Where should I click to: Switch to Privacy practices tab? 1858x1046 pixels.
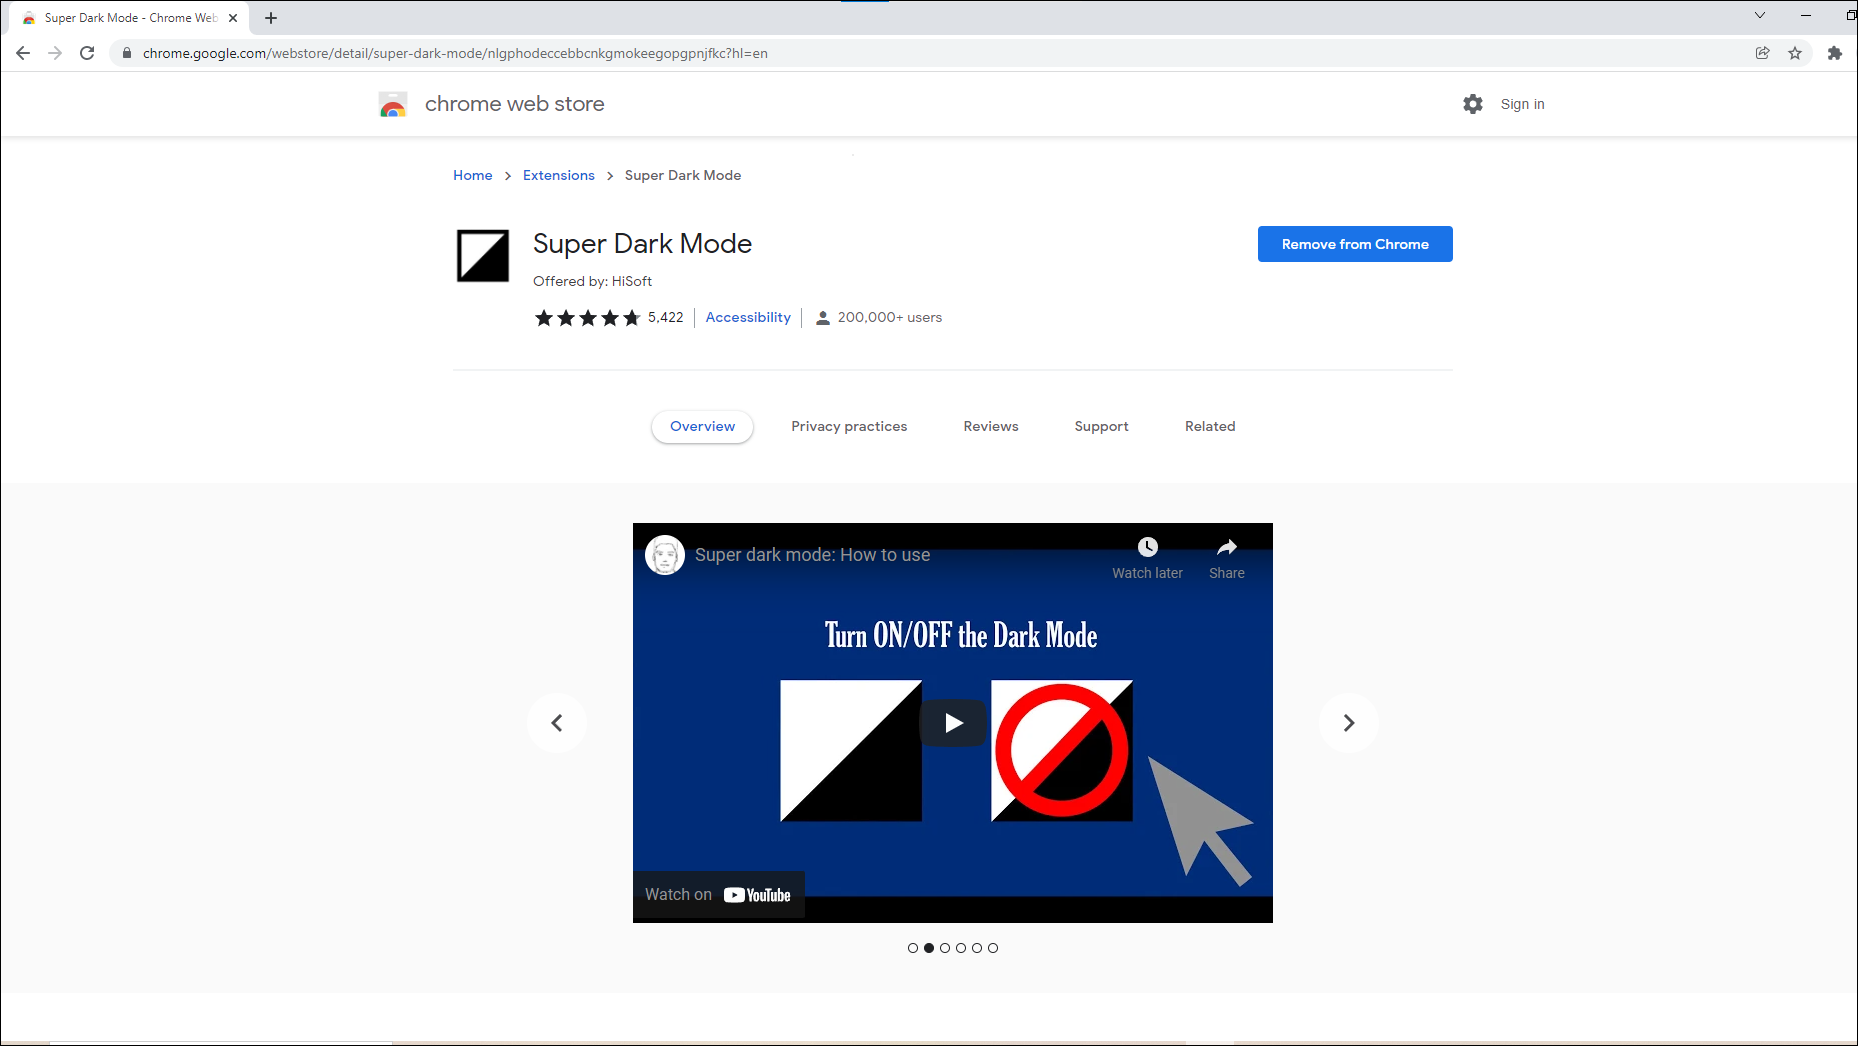(849, 426)
